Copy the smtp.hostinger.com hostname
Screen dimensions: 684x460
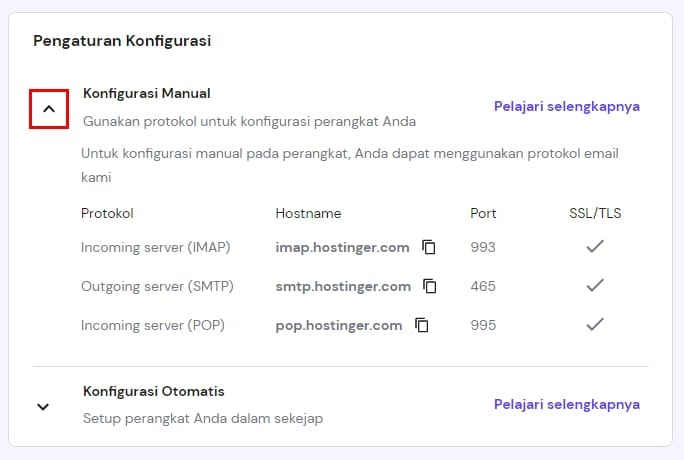[430, 286]
